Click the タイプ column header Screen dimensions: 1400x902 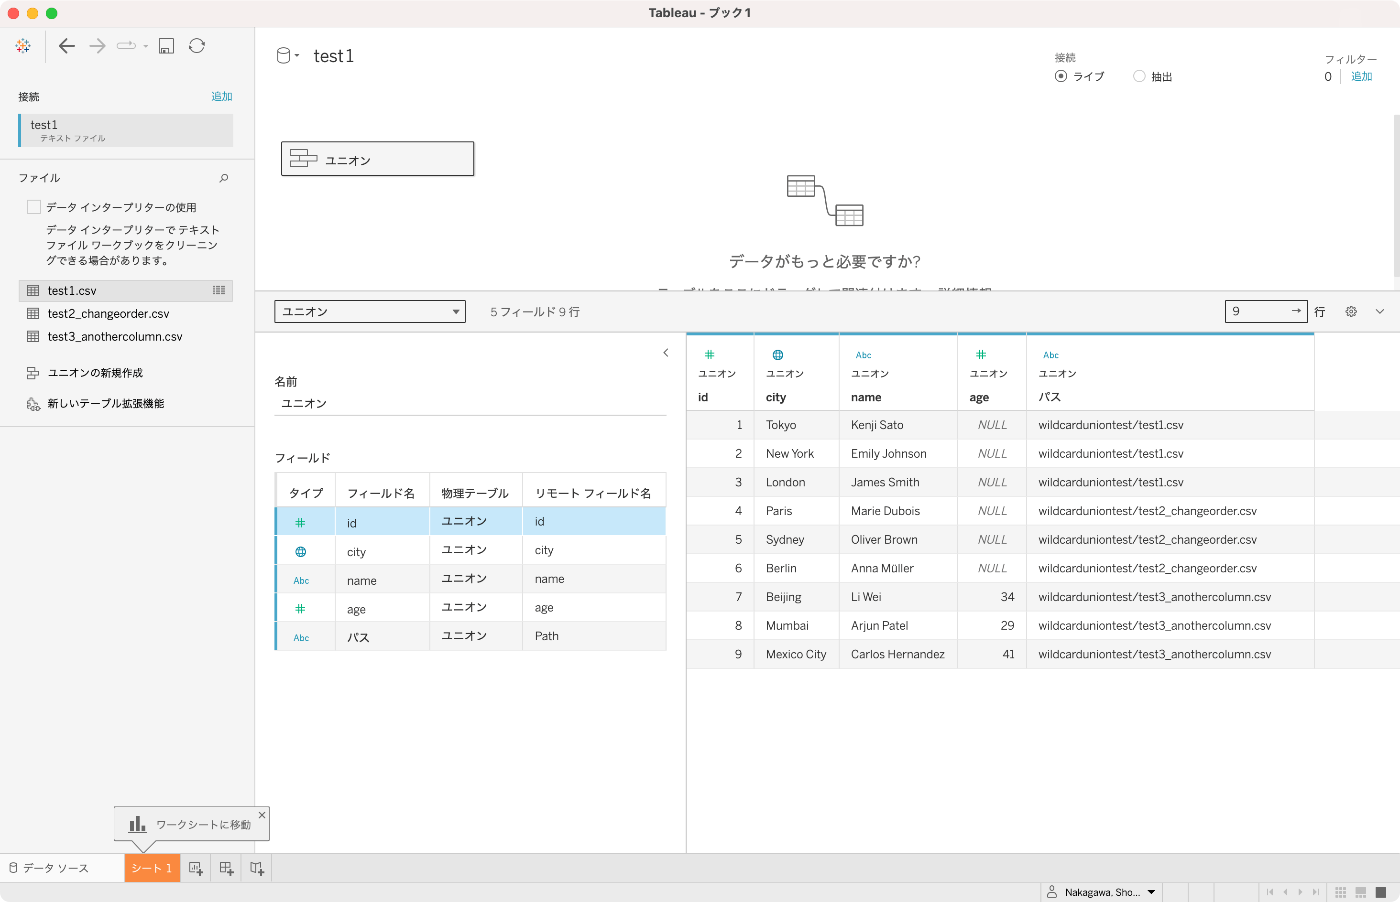click(306, 493)
